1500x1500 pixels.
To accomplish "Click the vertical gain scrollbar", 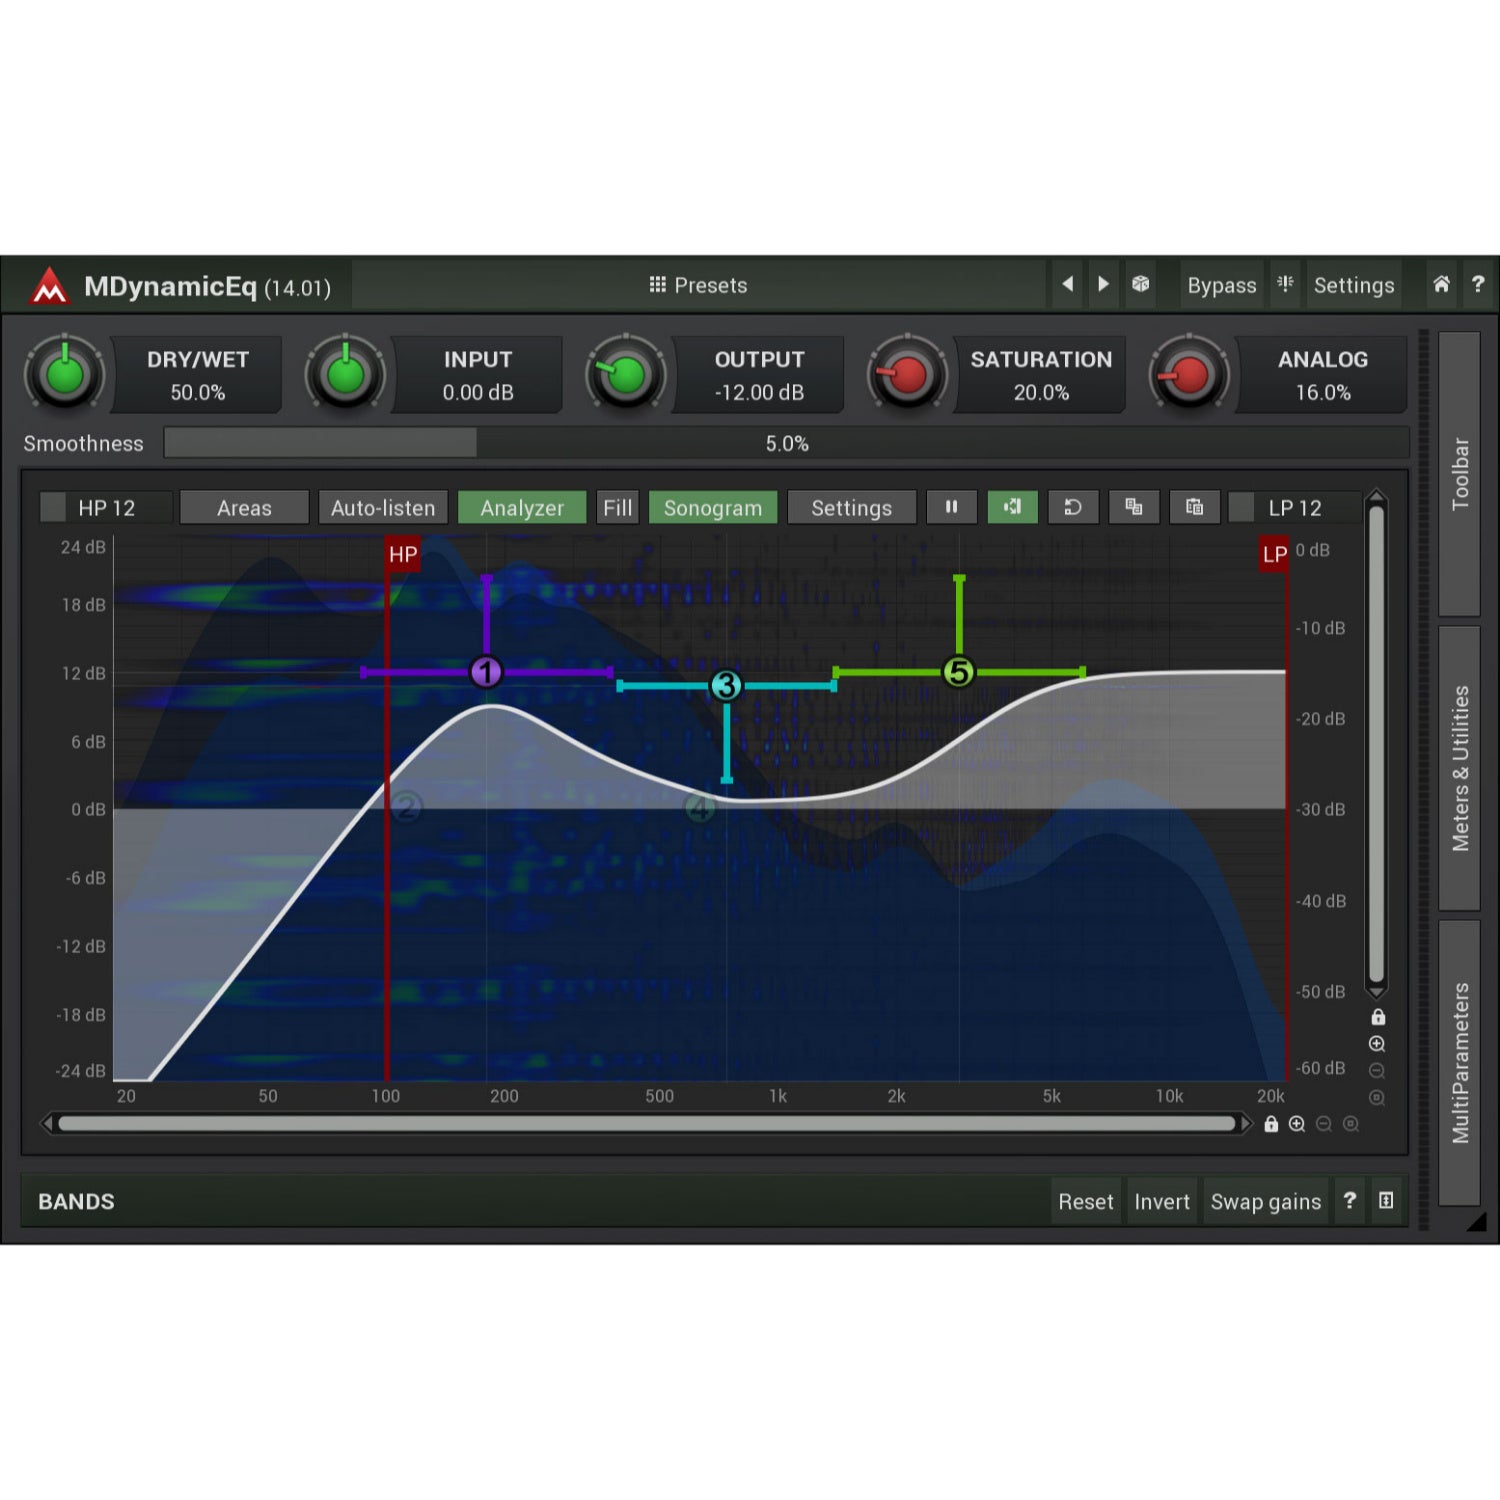I will pos(1376,744).
